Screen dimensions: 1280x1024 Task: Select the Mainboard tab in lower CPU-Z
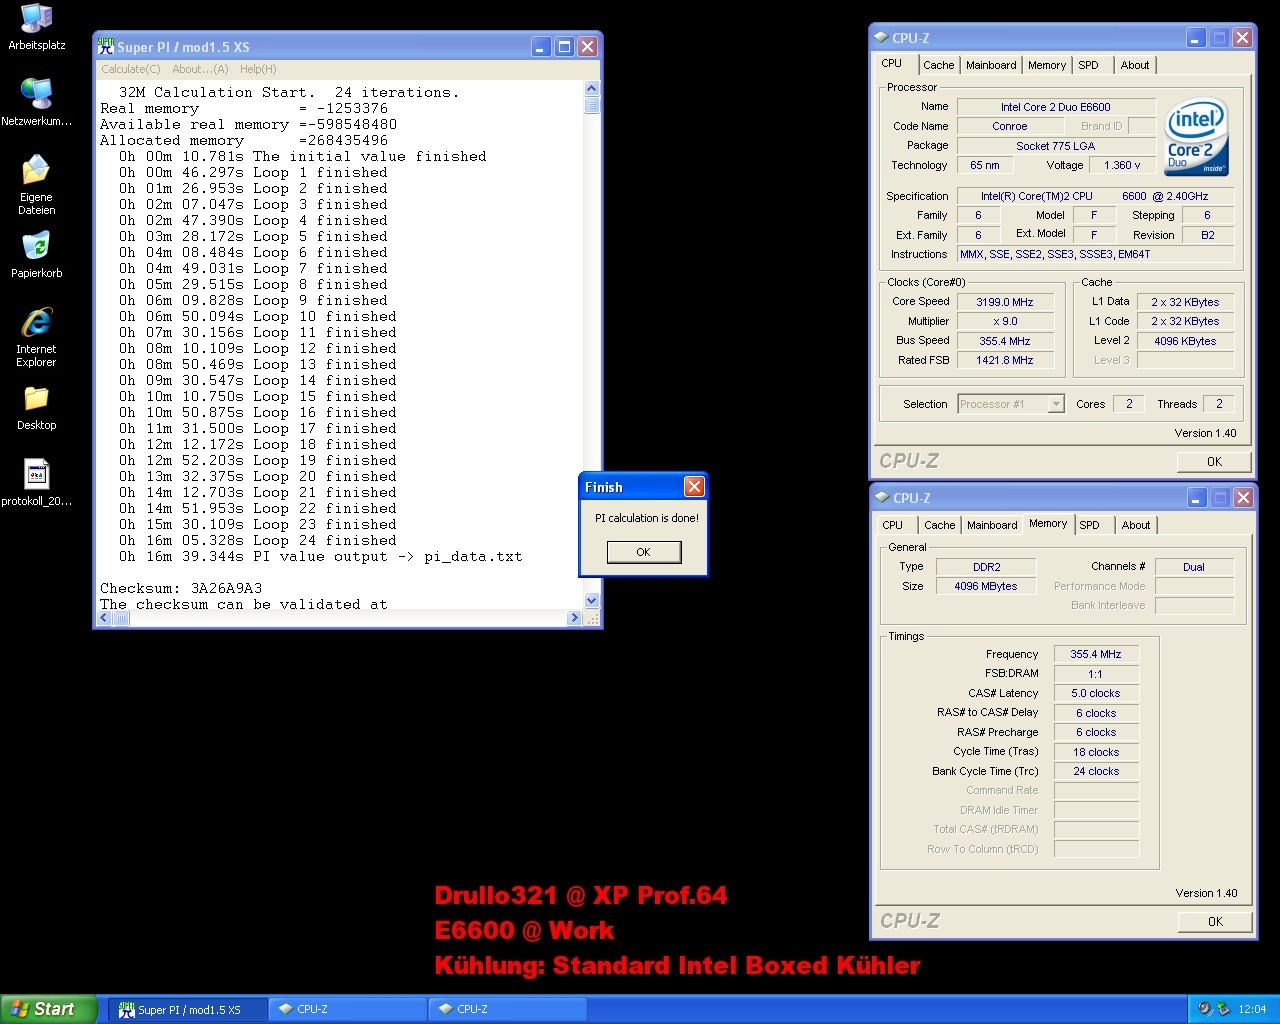click(992, 525)
